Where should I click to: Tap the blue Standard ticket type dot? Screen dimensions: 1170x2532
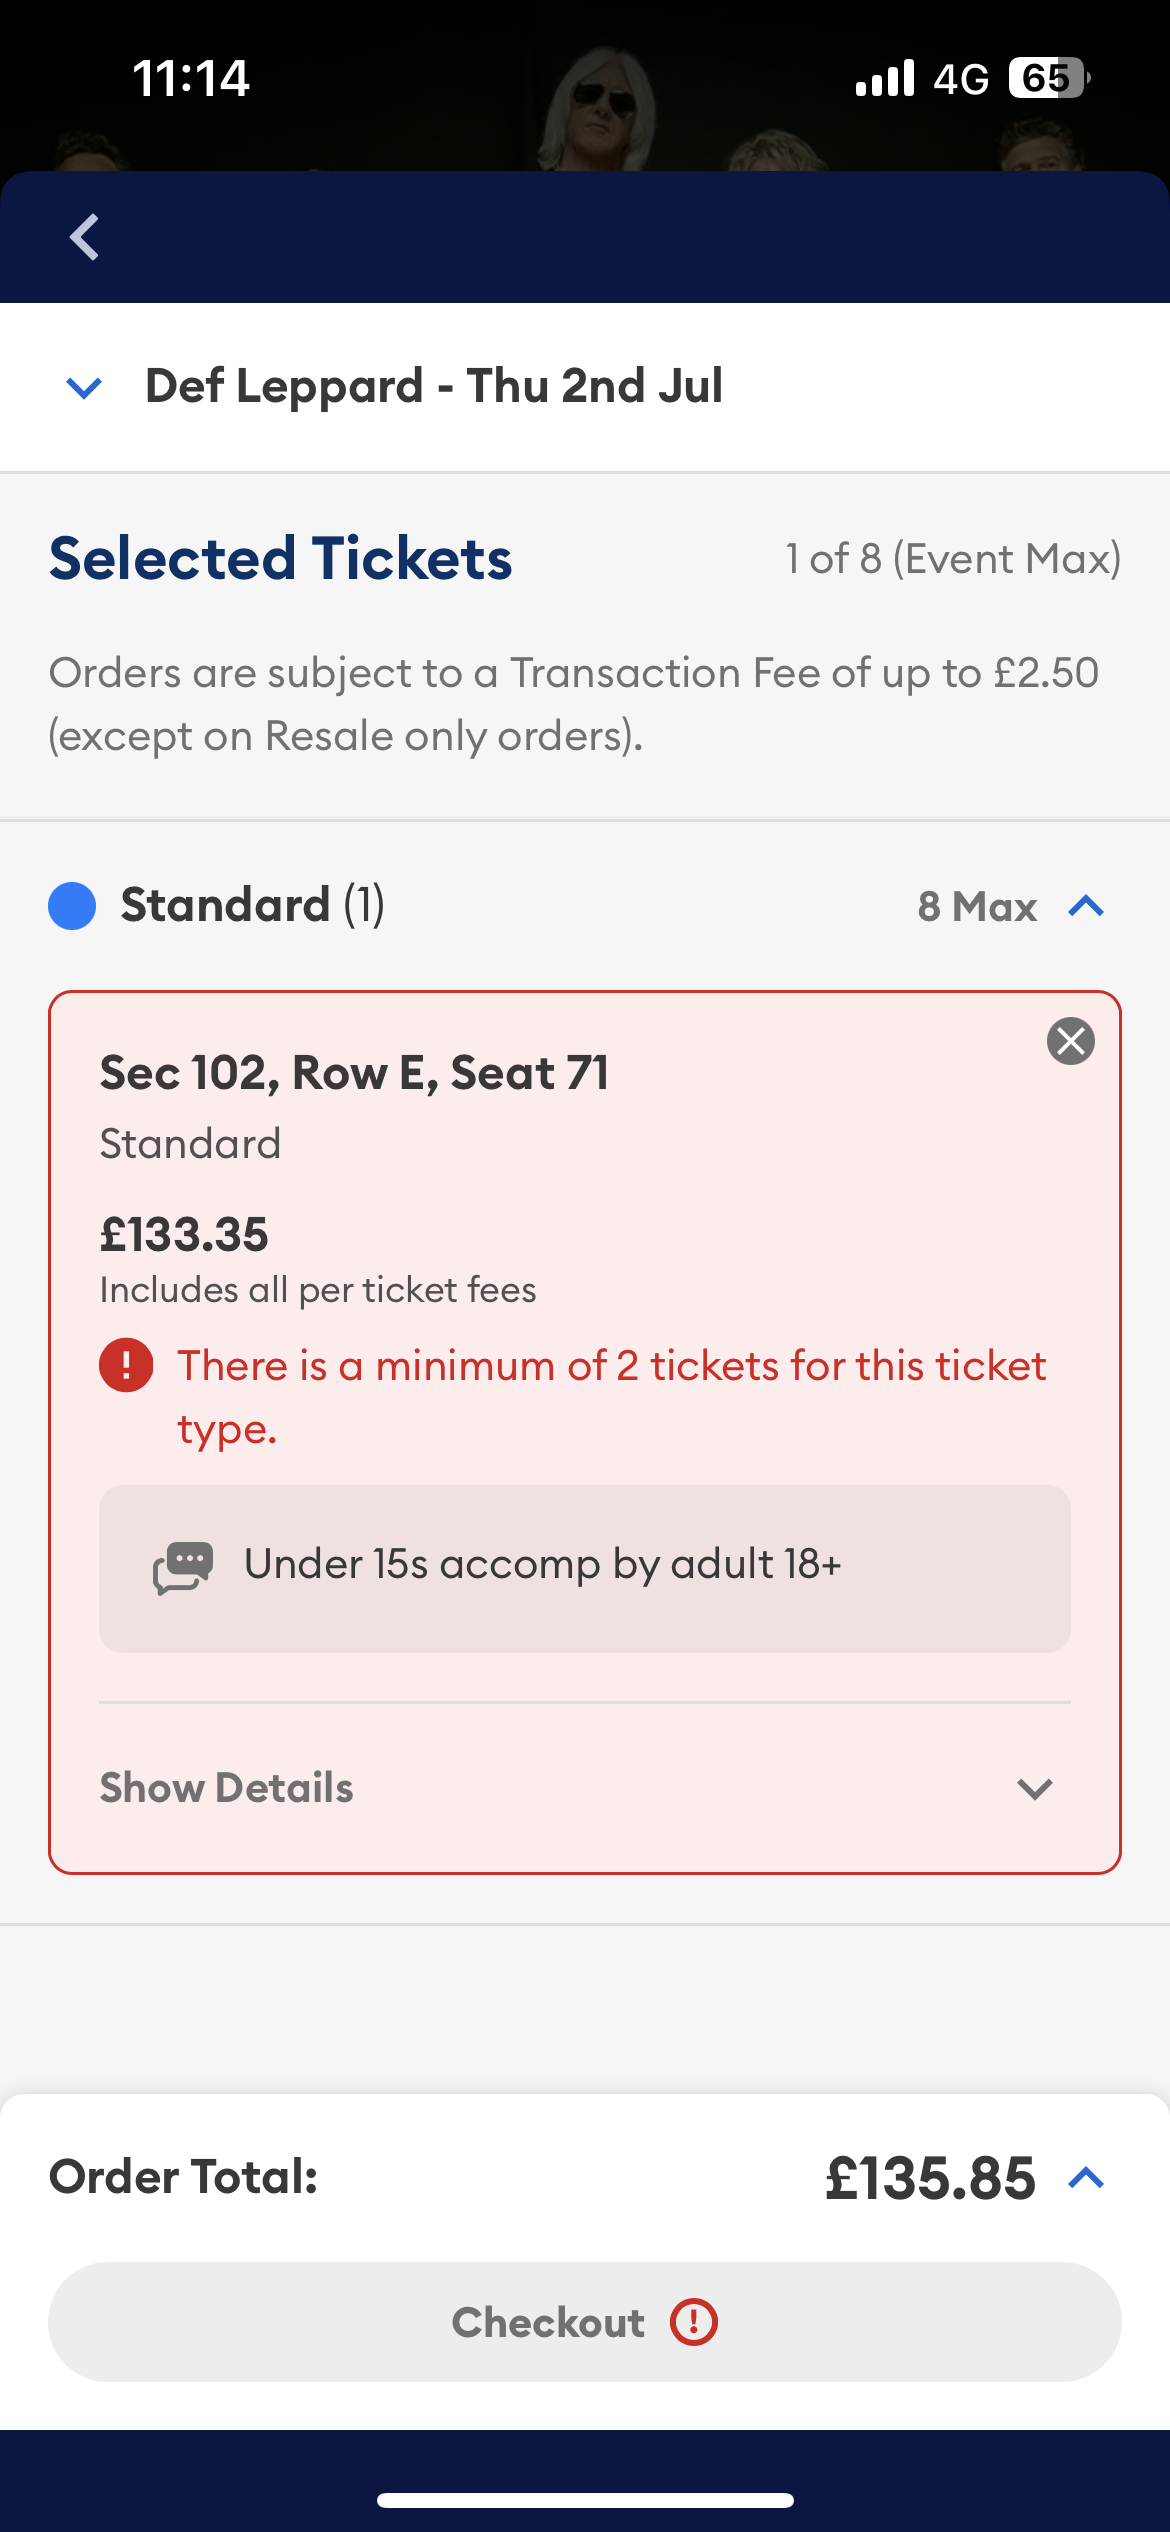click(72, 906)
